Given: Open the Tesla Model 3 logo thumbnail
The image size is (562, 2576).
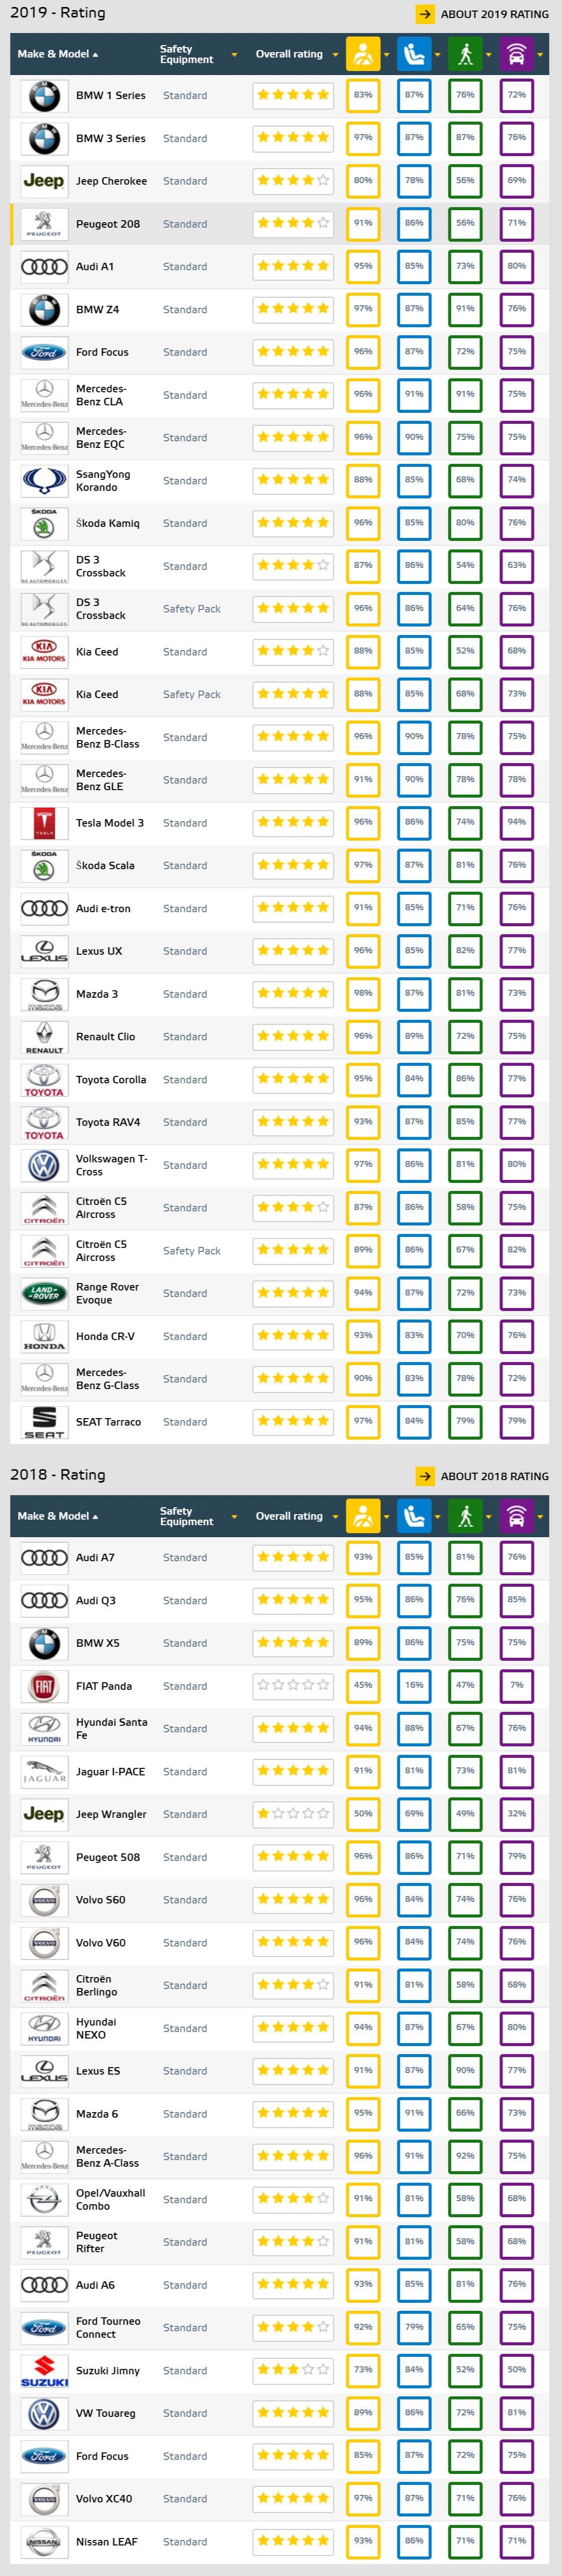Looking at the screenshot, I should pos(44,823).
